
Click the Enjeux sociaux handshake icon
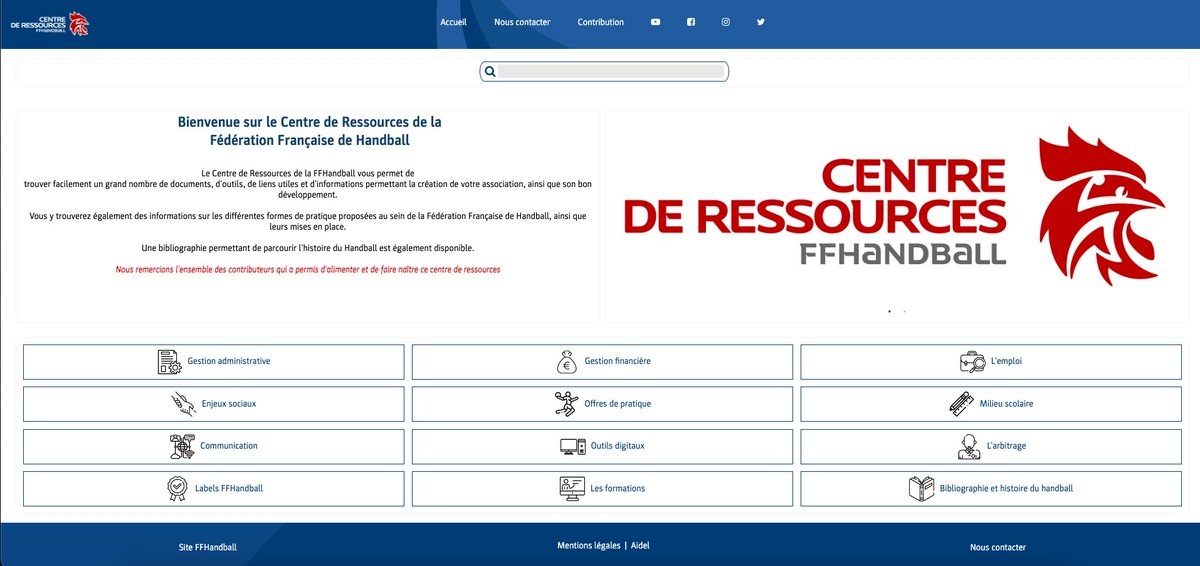(184, 404)
